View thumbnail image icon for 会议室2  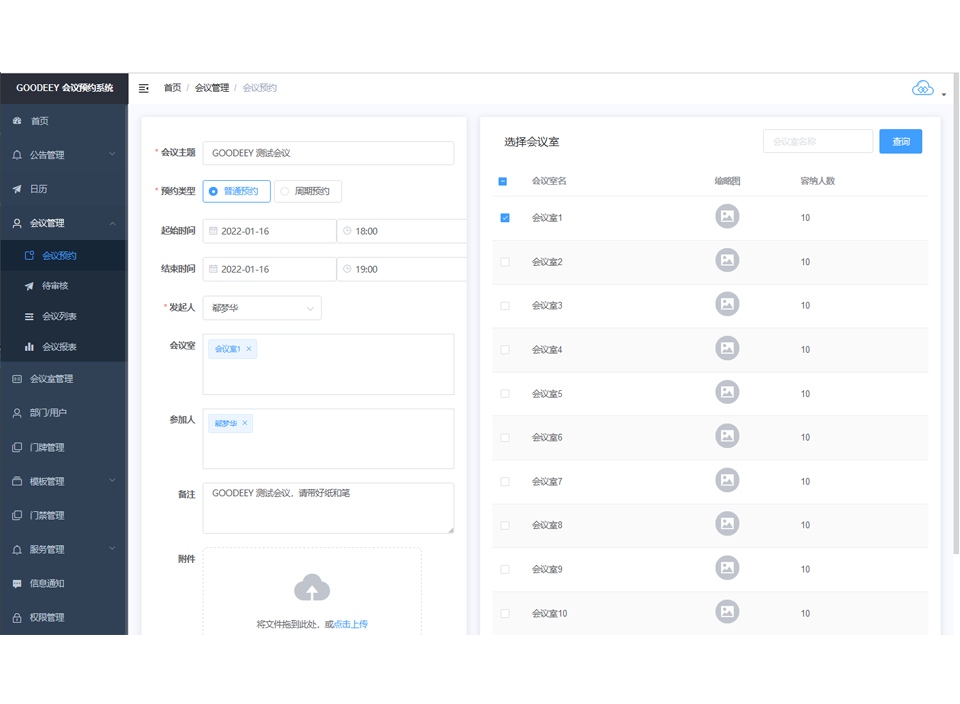tap(727, 260)
